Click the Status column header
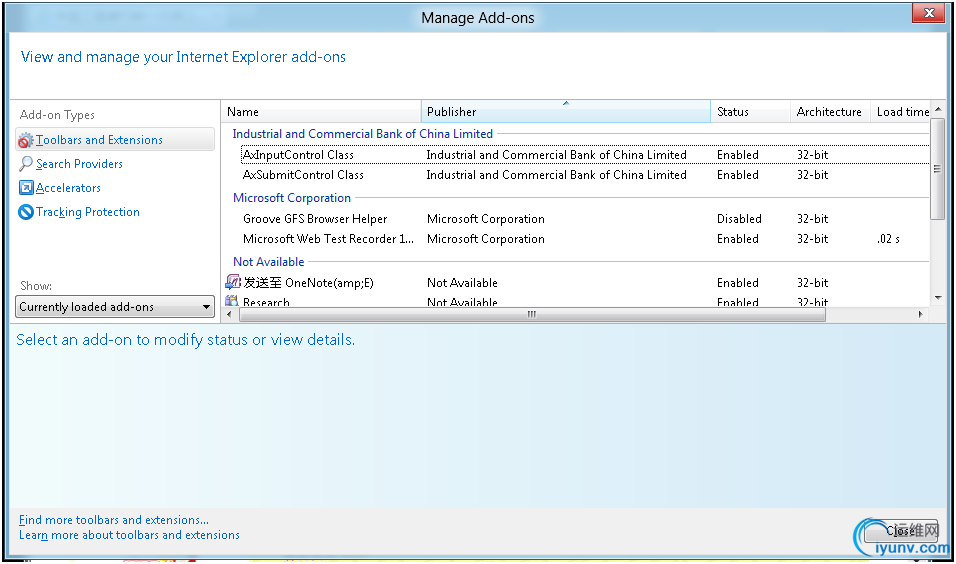 coord(750,112)
